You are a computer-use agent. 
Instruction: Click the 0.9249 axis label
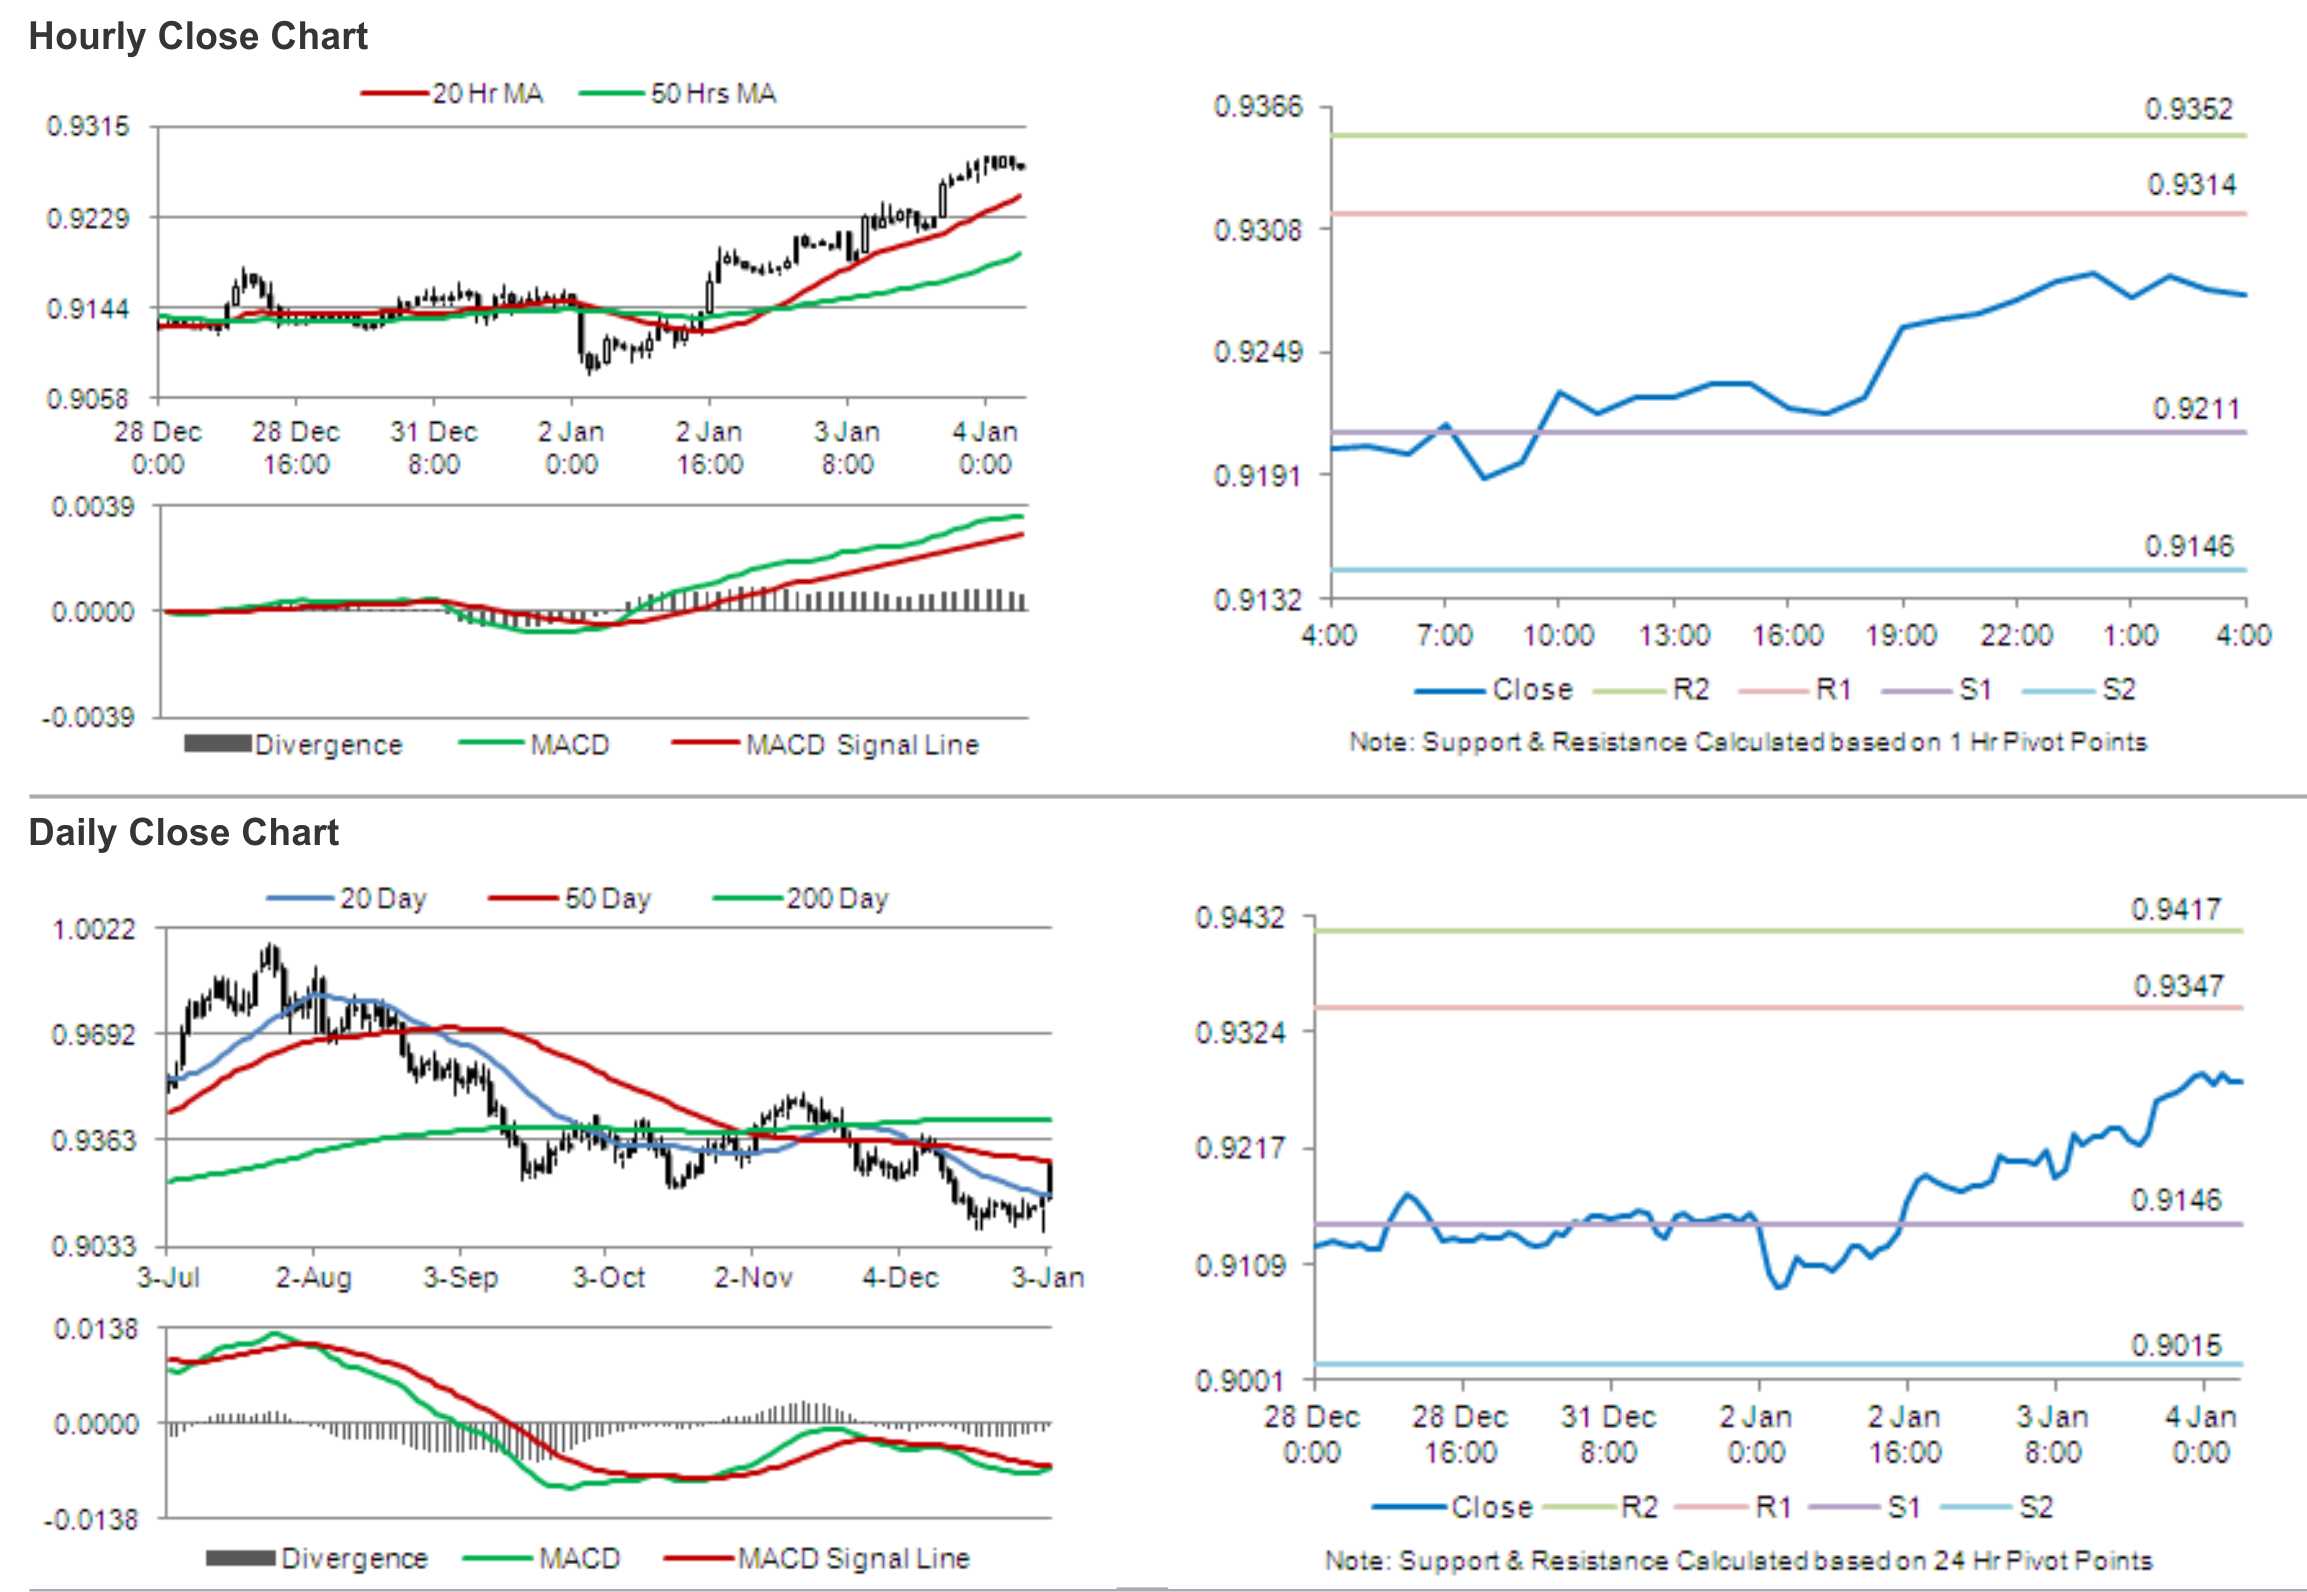(x=1258, y=352)
